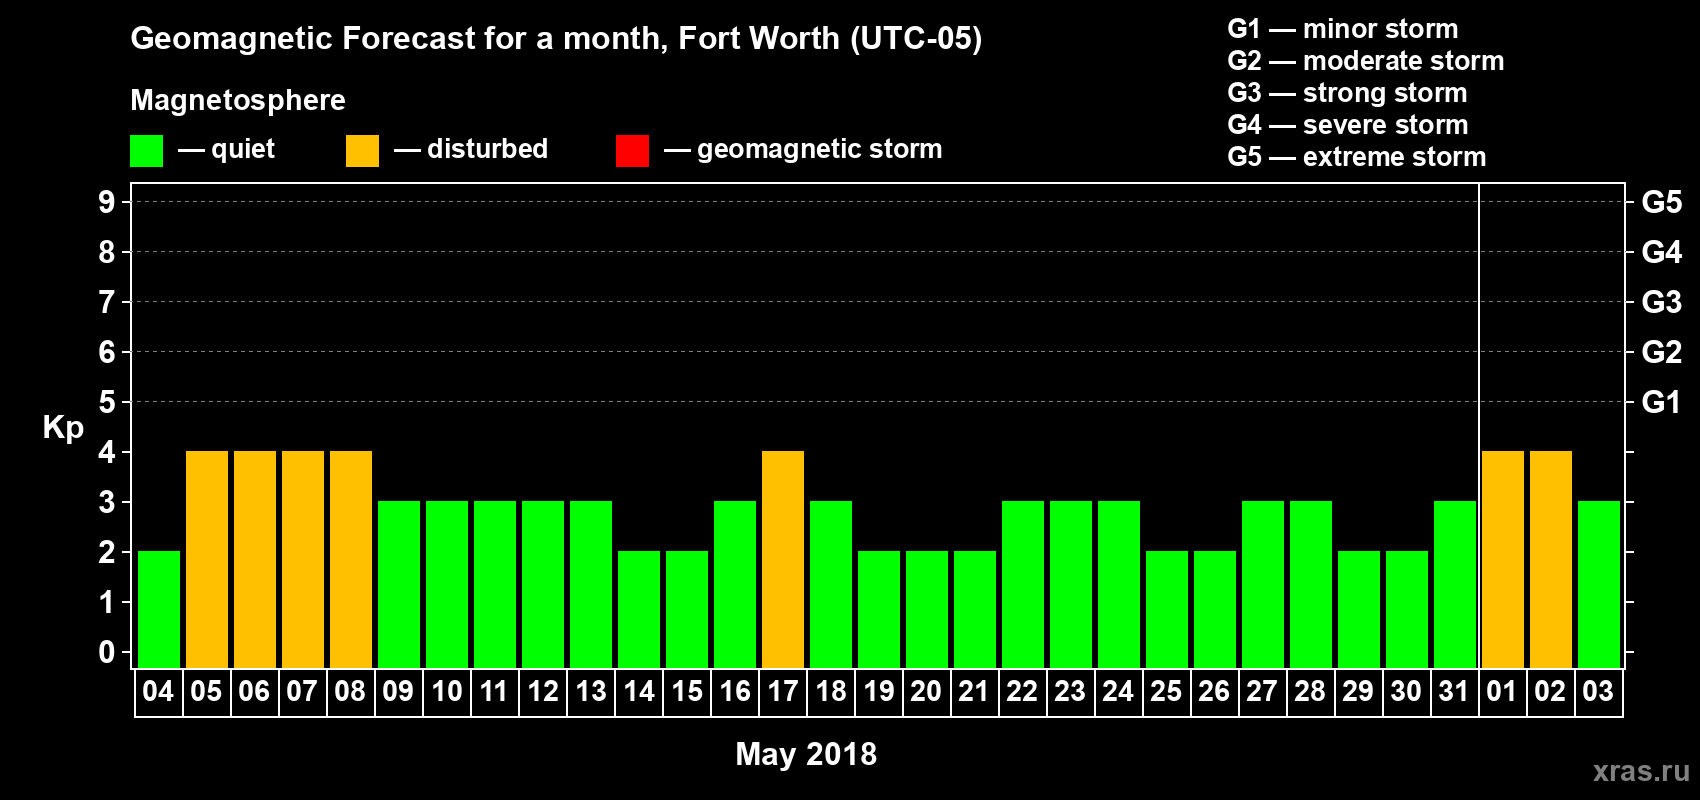Click the green bar for May 20

point(927,609)
